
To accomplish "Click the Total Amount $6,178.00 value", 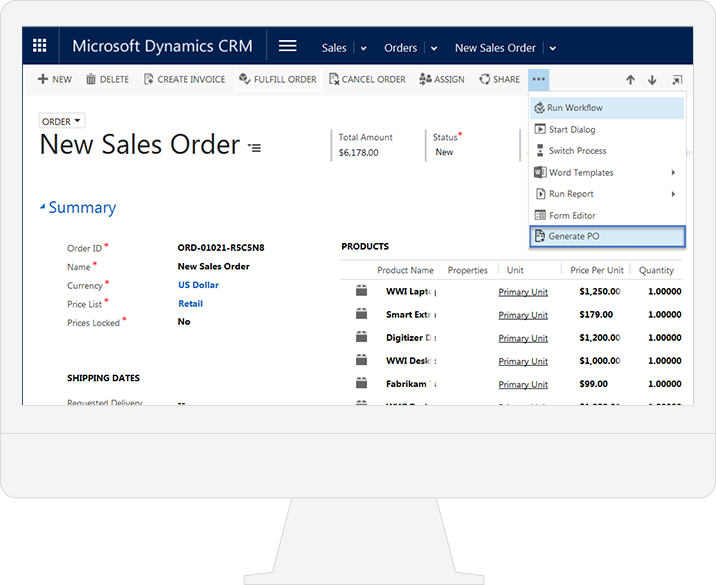I will point(358,153).
